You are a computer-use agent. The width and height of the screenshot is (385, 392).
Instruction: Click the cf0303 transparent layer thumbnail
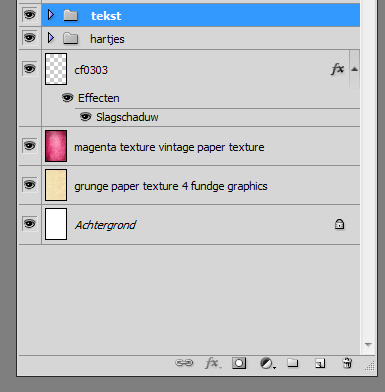[56, 69]
